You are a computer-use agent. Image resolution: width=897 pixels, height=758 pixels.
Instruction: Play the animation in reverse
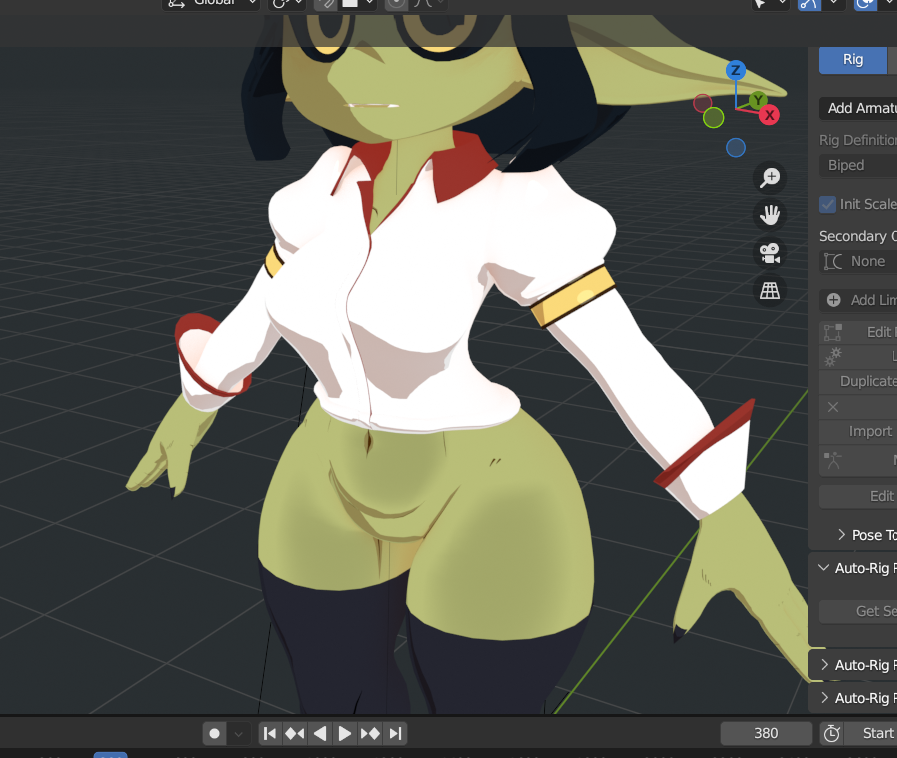pos(320,733)
